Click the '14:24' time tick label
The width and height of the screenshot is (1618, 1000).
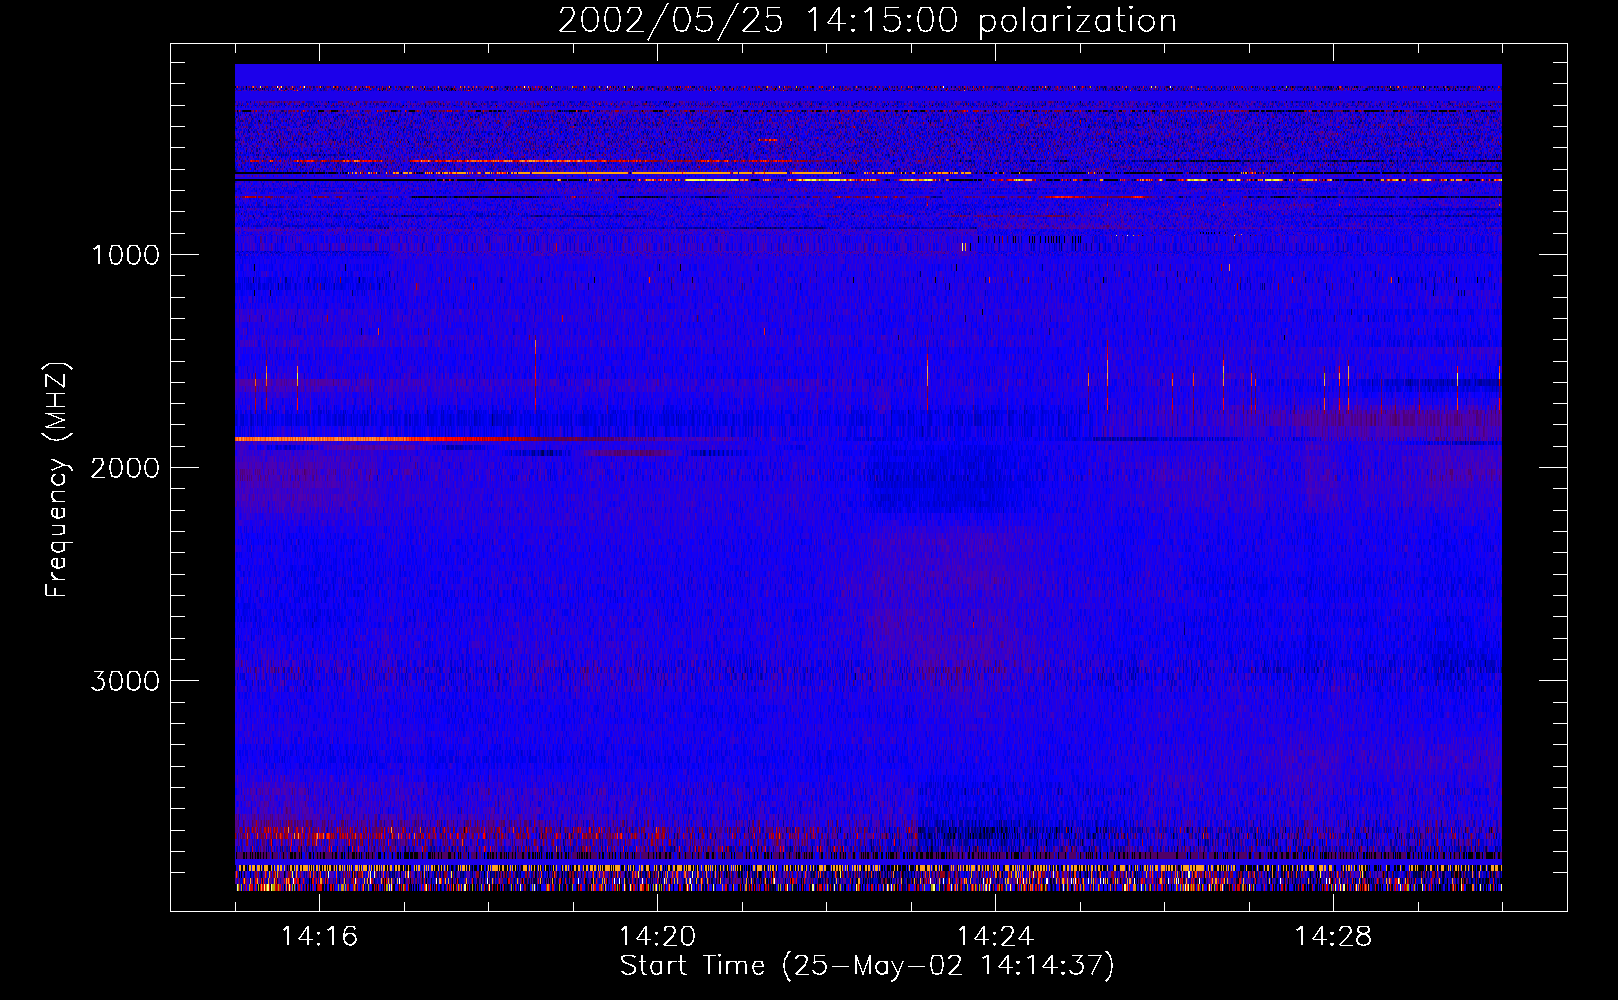point(995,937)
